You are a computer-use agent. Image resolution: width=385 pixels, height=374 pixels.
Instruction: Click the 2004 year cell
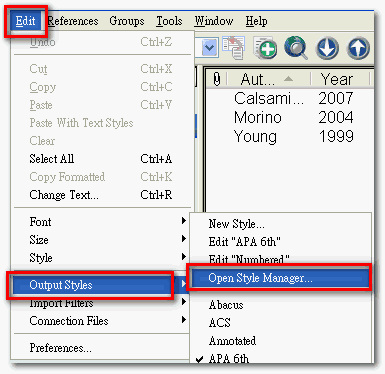click(x=336, y=117)
